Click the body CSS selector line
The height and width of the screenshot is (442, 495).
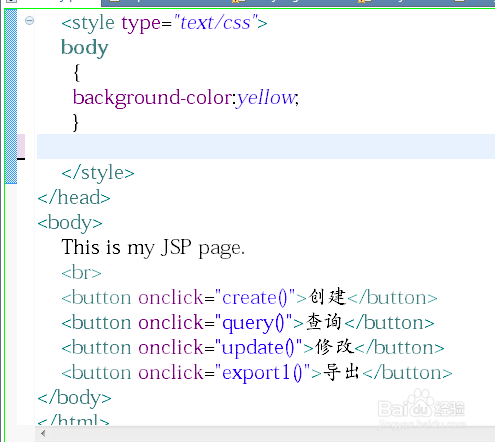click(85, 48)
